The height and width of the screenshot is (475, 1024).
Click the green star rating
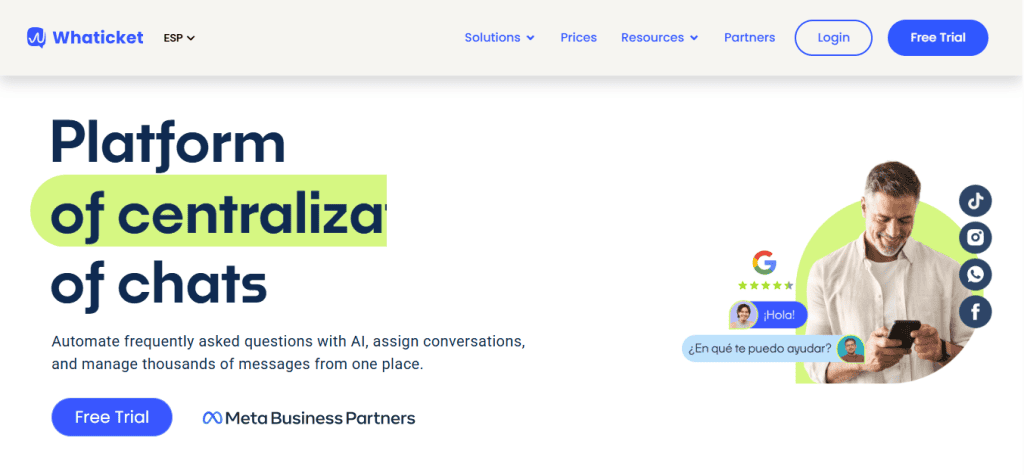click(765, 285)
